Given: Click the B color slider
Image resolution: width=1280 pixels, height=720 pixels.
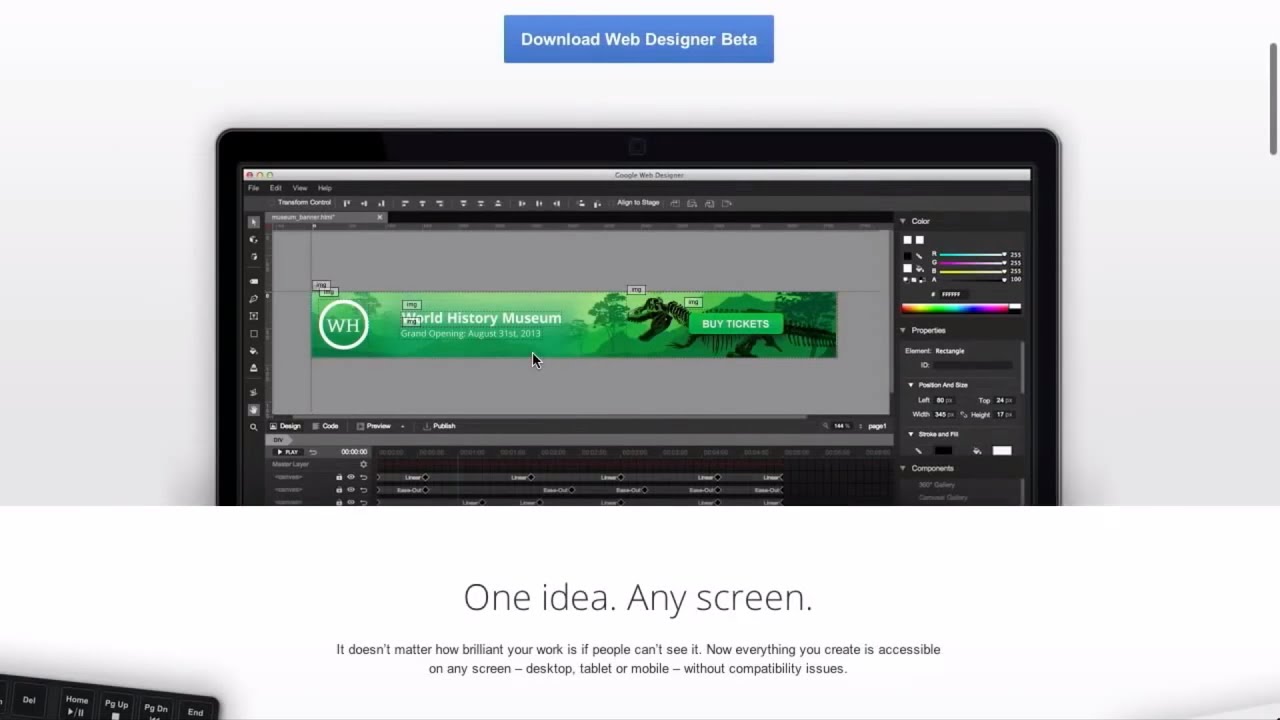Looking at the screenshot, I should 973,271.
